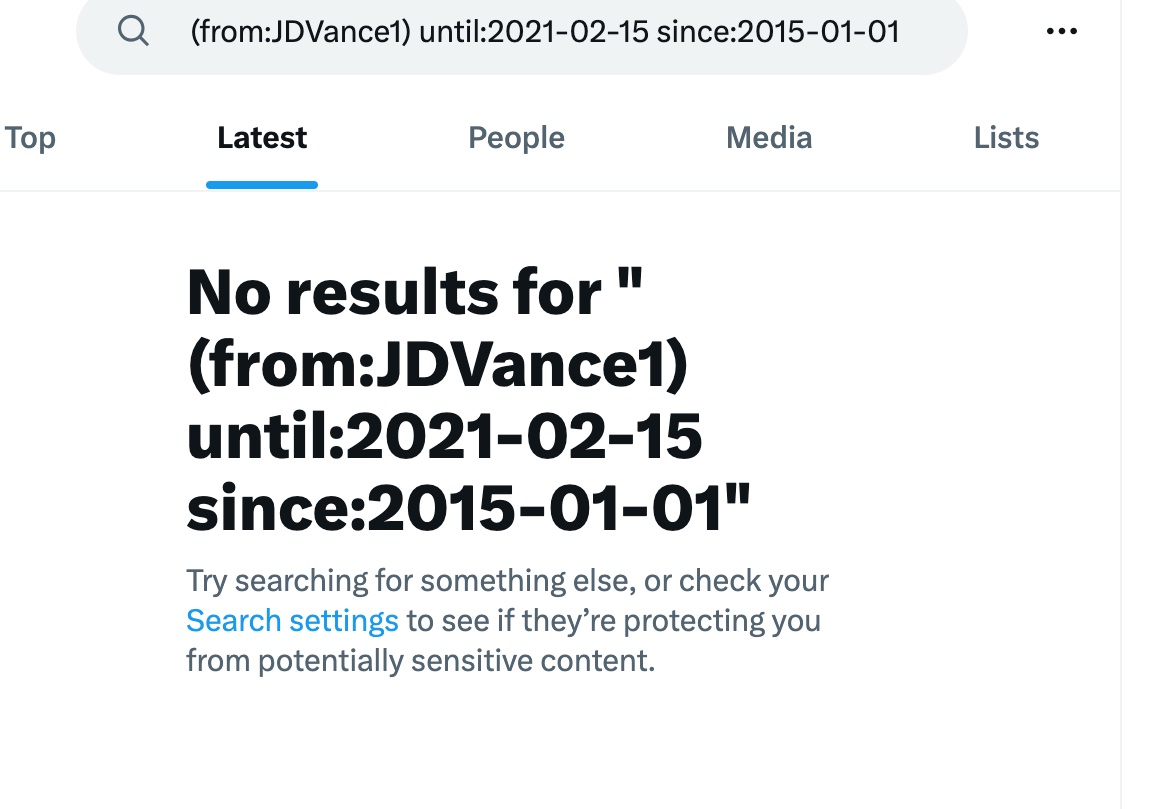This screenshot has height=809, width=1161.
Task: Open the three-dot more options menu
Action: click(1062, 32)
